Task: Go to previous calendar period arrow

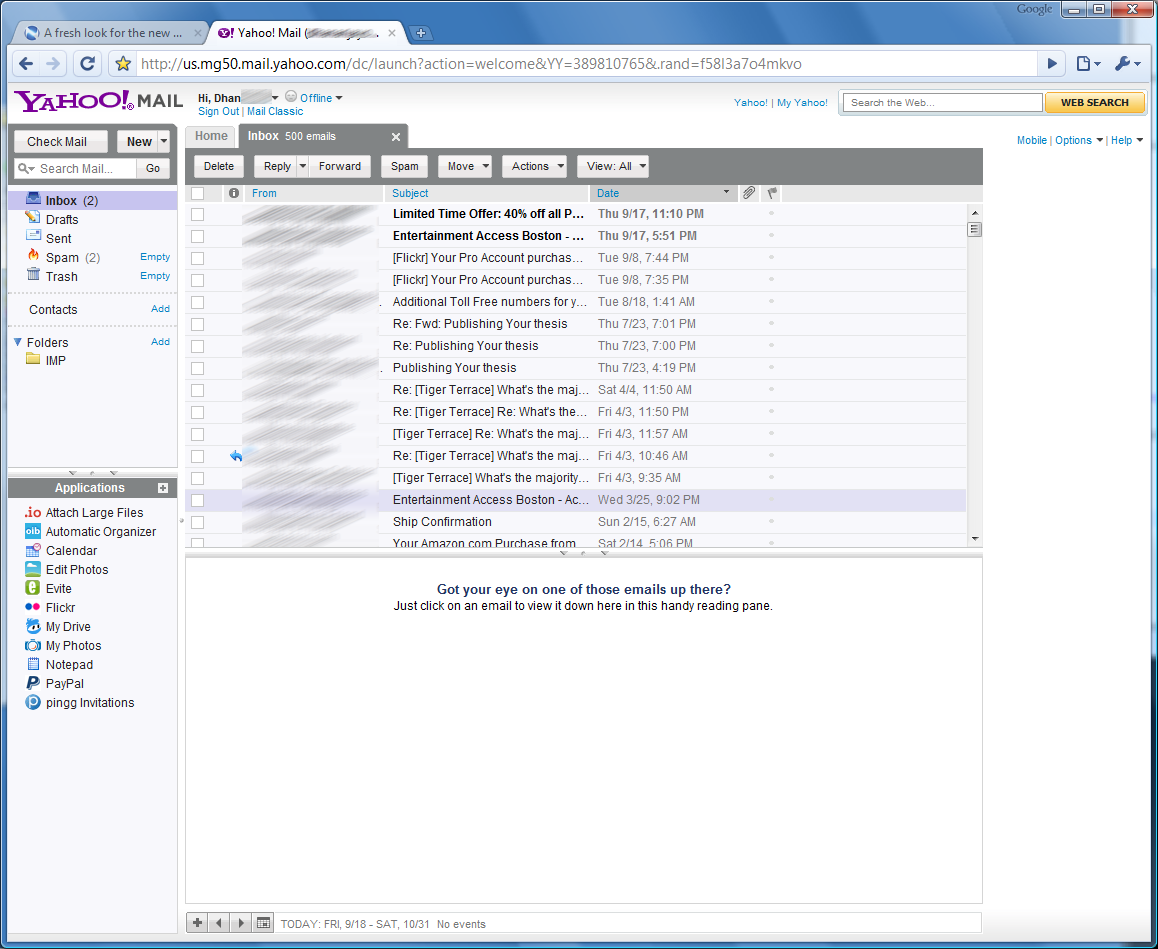Action: click(219, 923)
